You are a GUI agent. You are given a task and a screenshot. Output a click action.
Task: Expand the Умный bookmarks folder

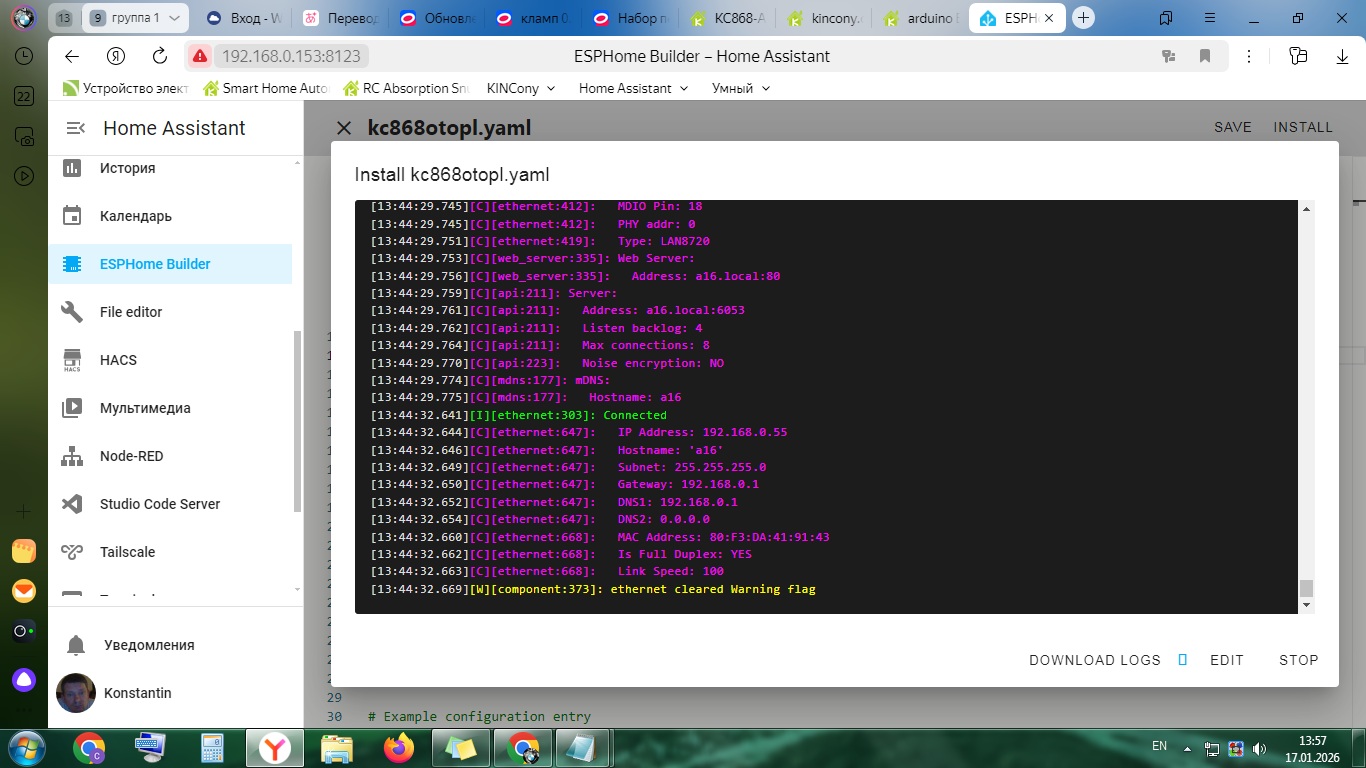(741, 88)
